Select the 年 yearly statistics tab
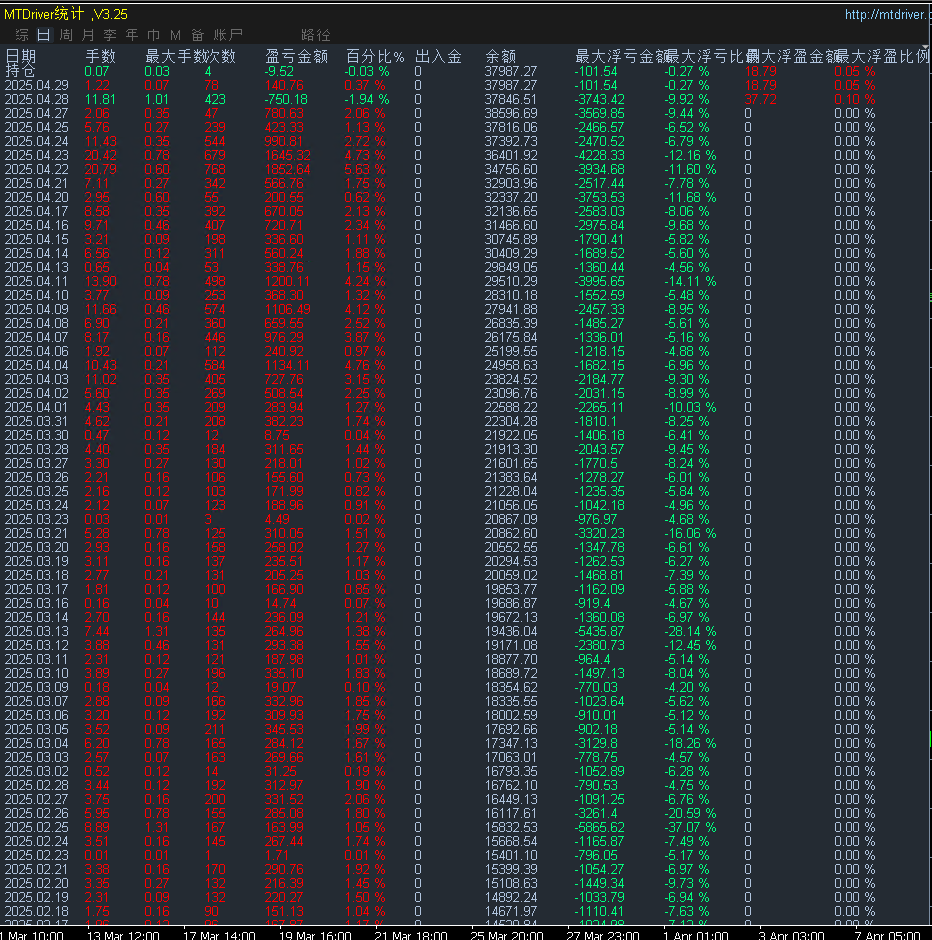 tap(132, 35)
